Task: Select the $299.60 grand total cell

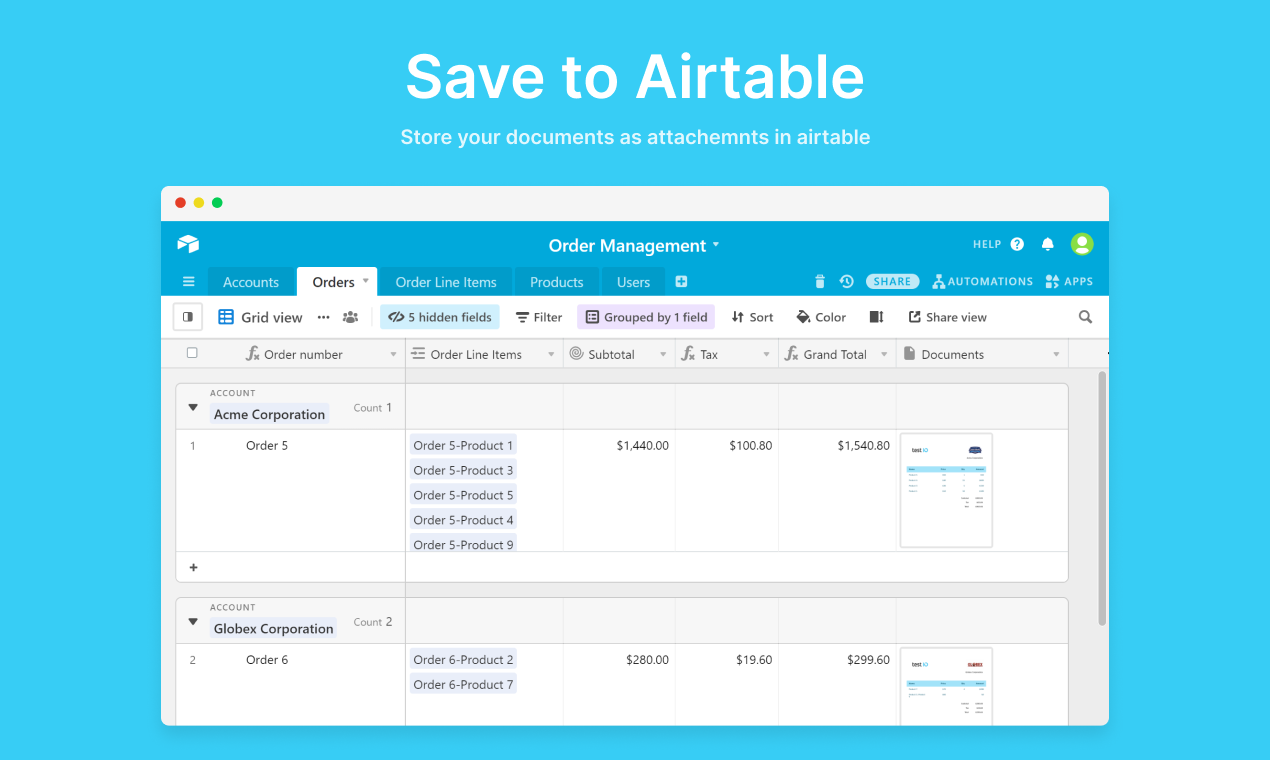Action: 837,685
